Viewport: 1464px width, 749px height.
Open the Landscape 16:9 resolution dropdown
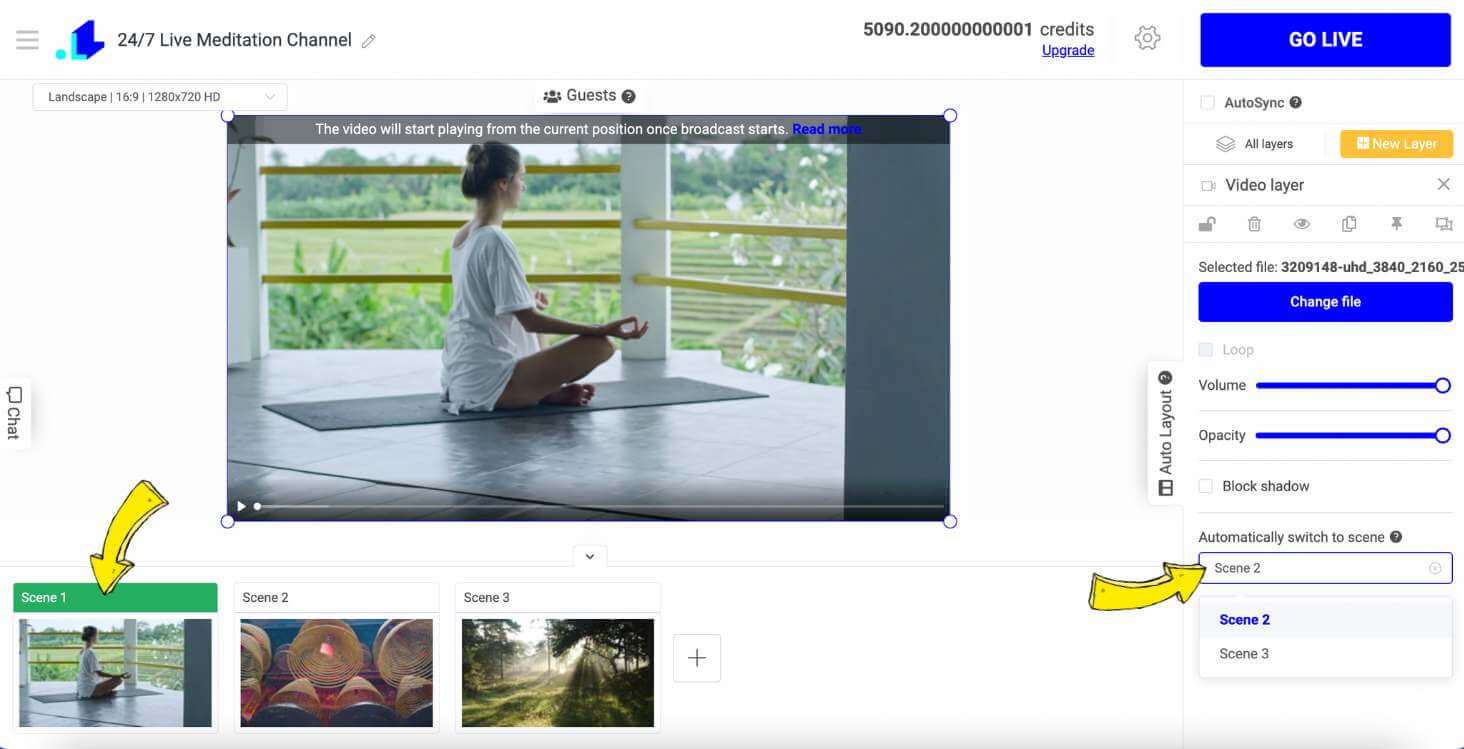[x=160, y=97]
